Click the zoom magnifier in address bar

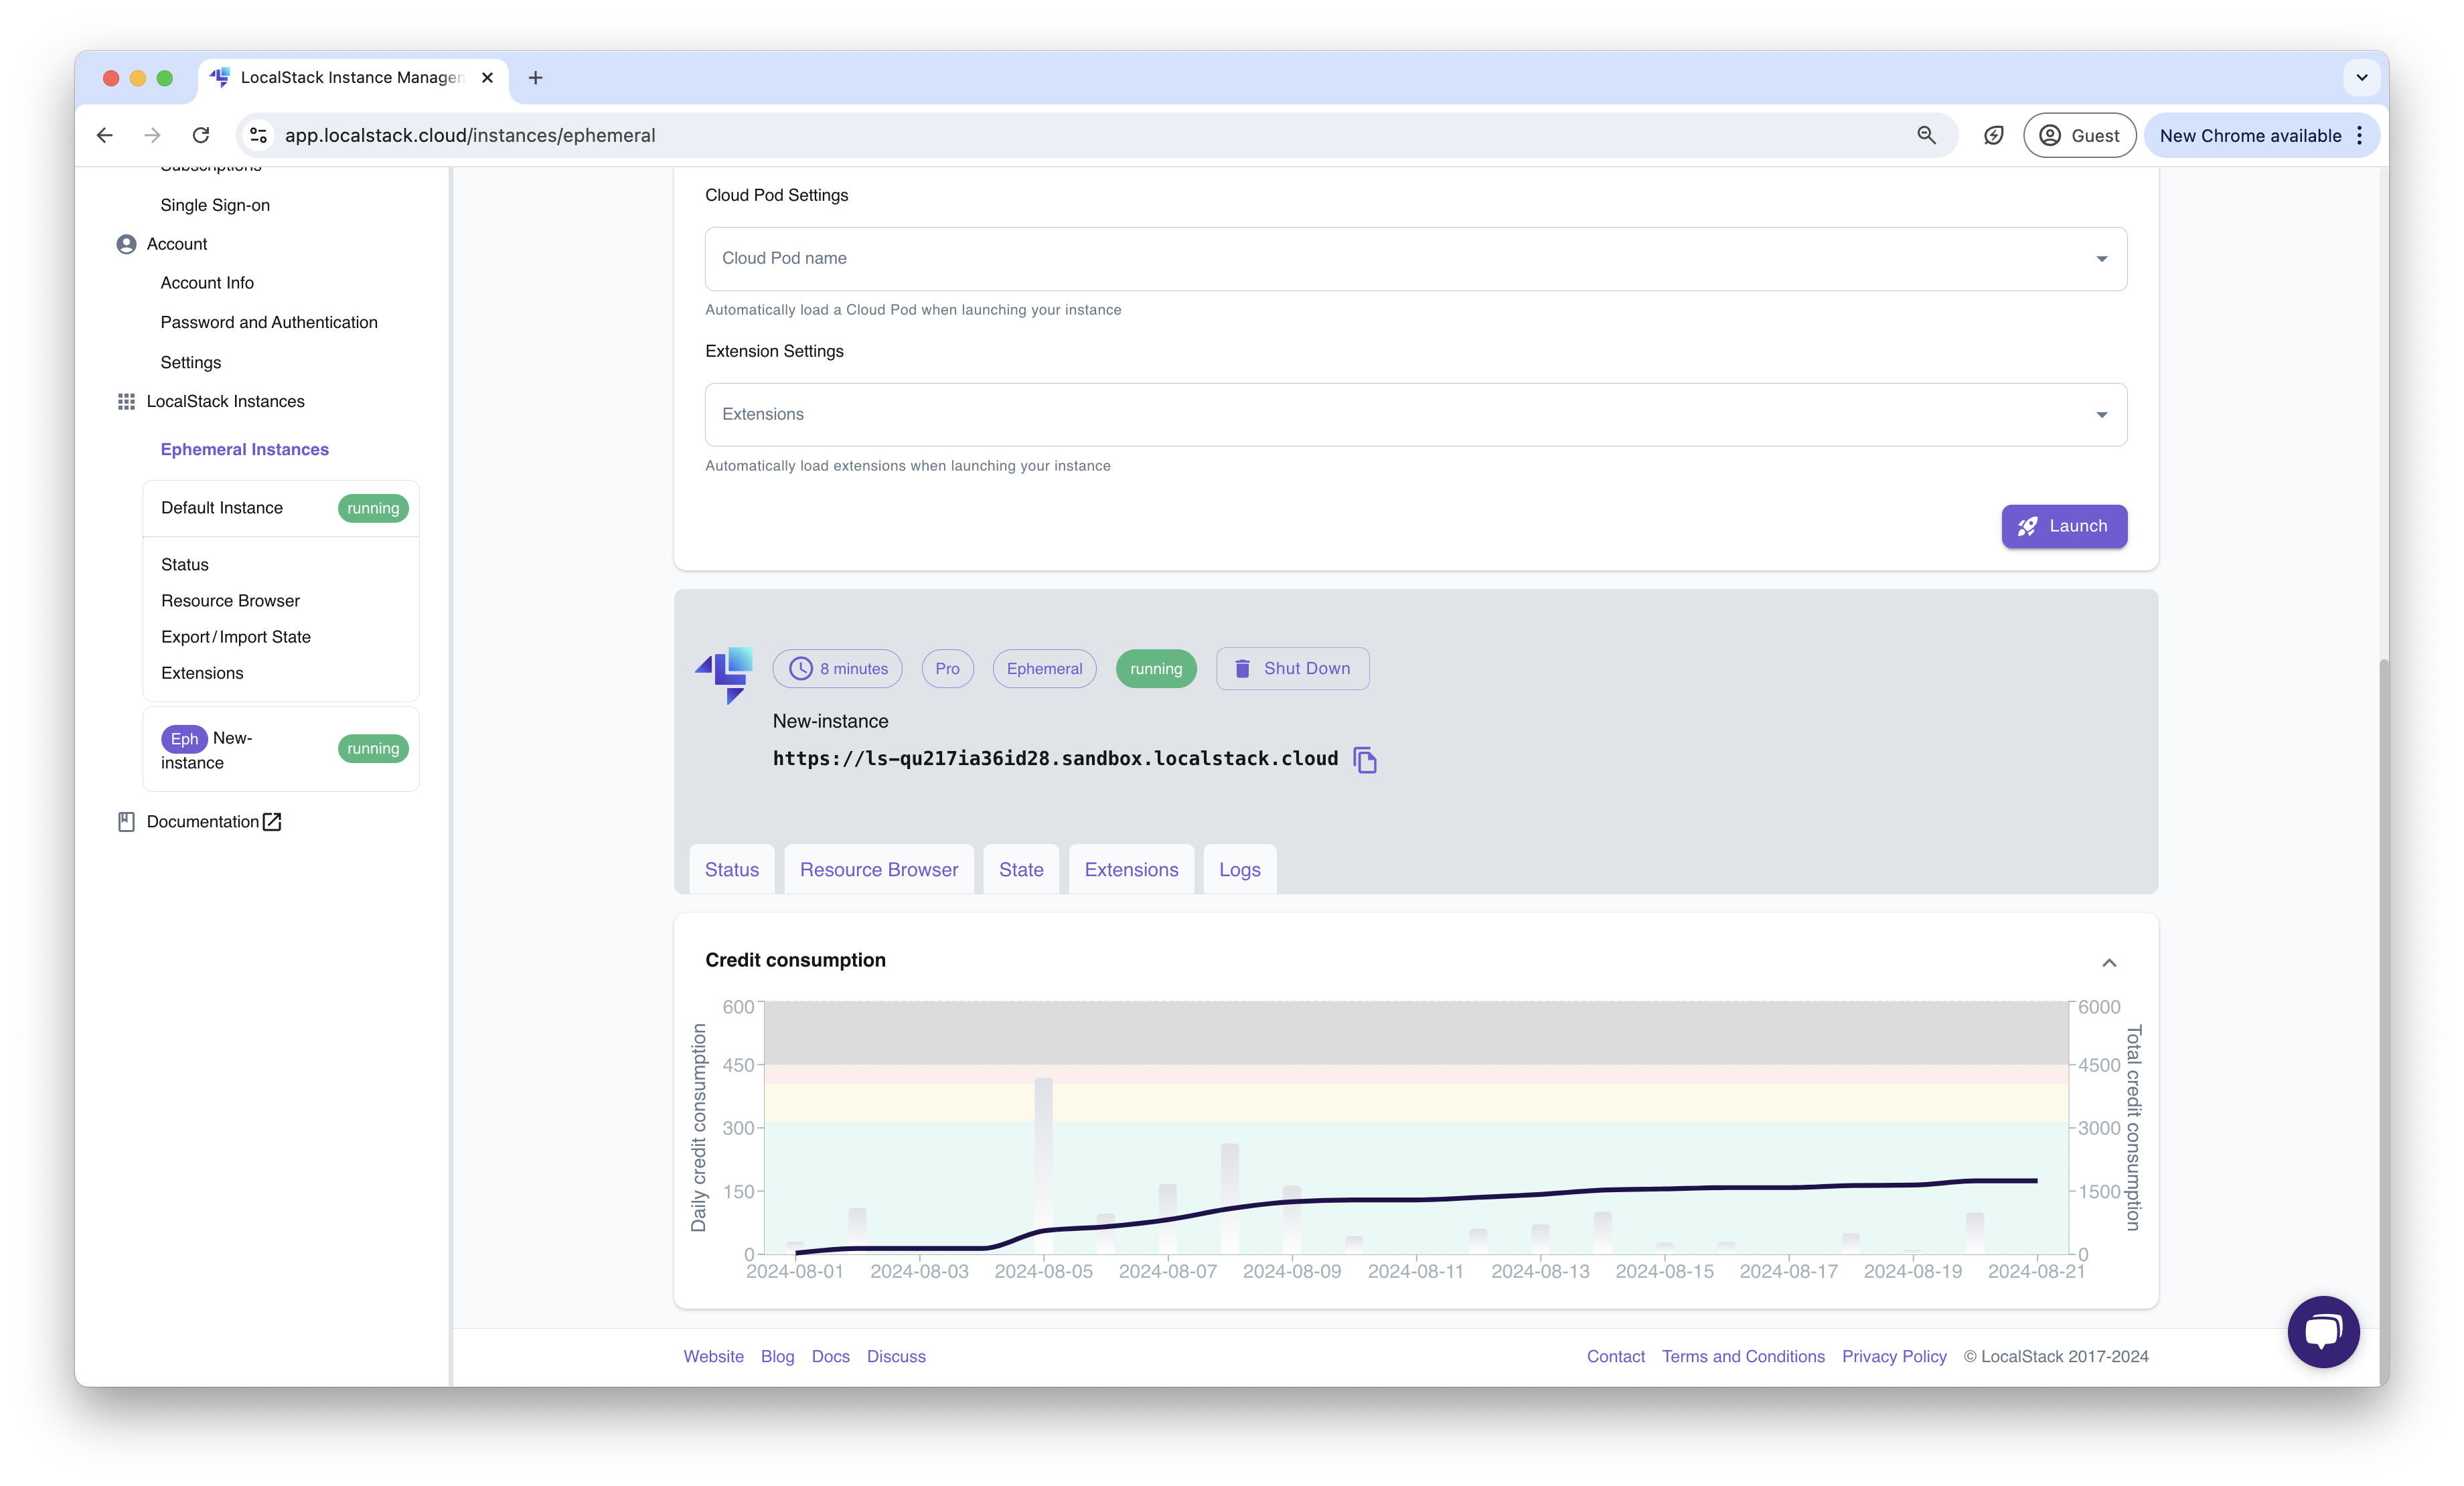point(1926,135)
